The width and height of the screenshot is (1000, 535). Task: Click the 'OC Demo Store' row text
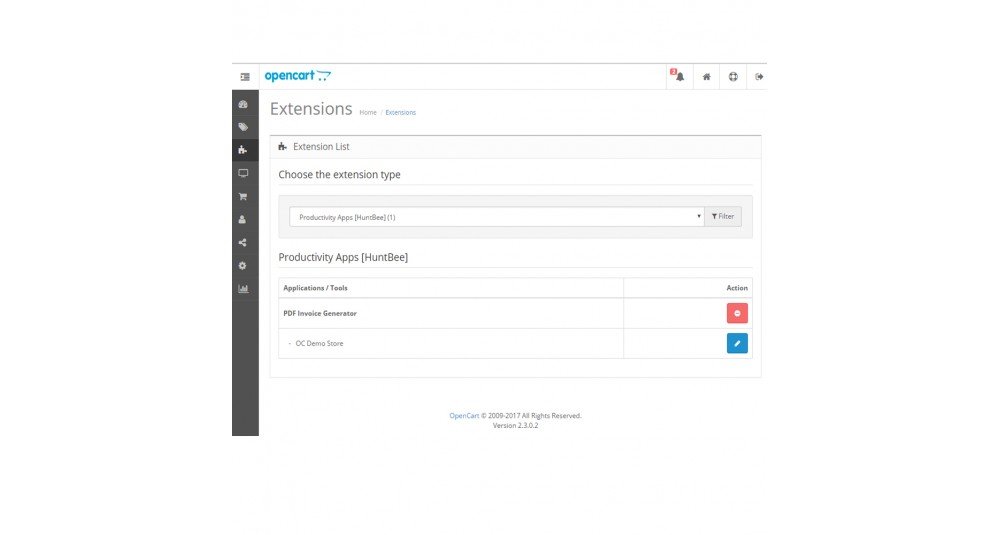(x=319, y=343)
